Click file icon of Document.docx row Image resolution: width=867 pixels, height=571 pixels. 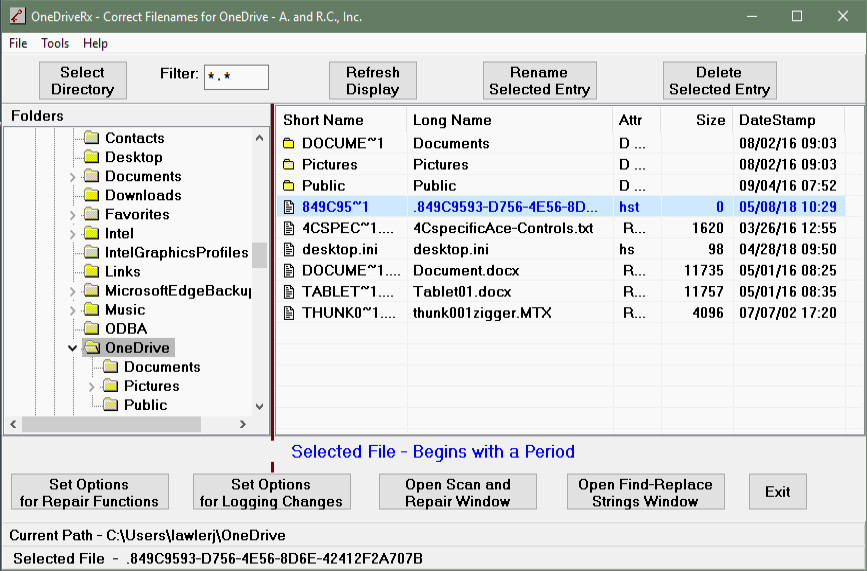pos(289,270)
